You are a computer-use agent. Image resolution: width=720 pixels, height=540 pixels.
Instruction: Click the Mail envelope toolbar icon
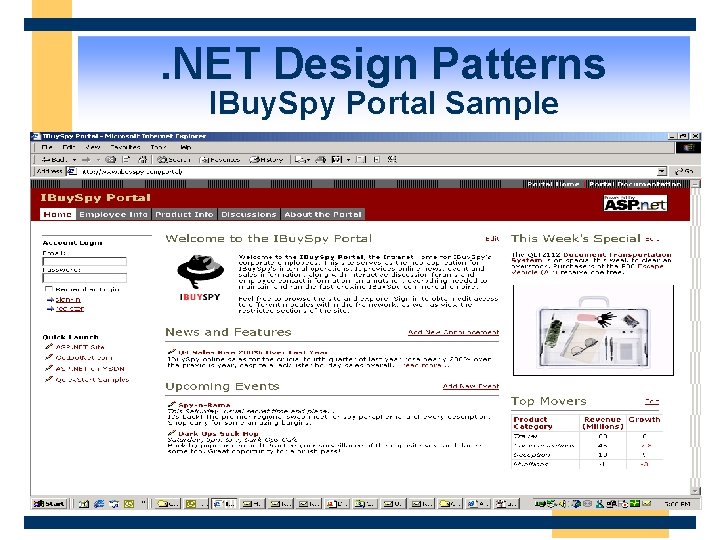[x=302, y=159]
